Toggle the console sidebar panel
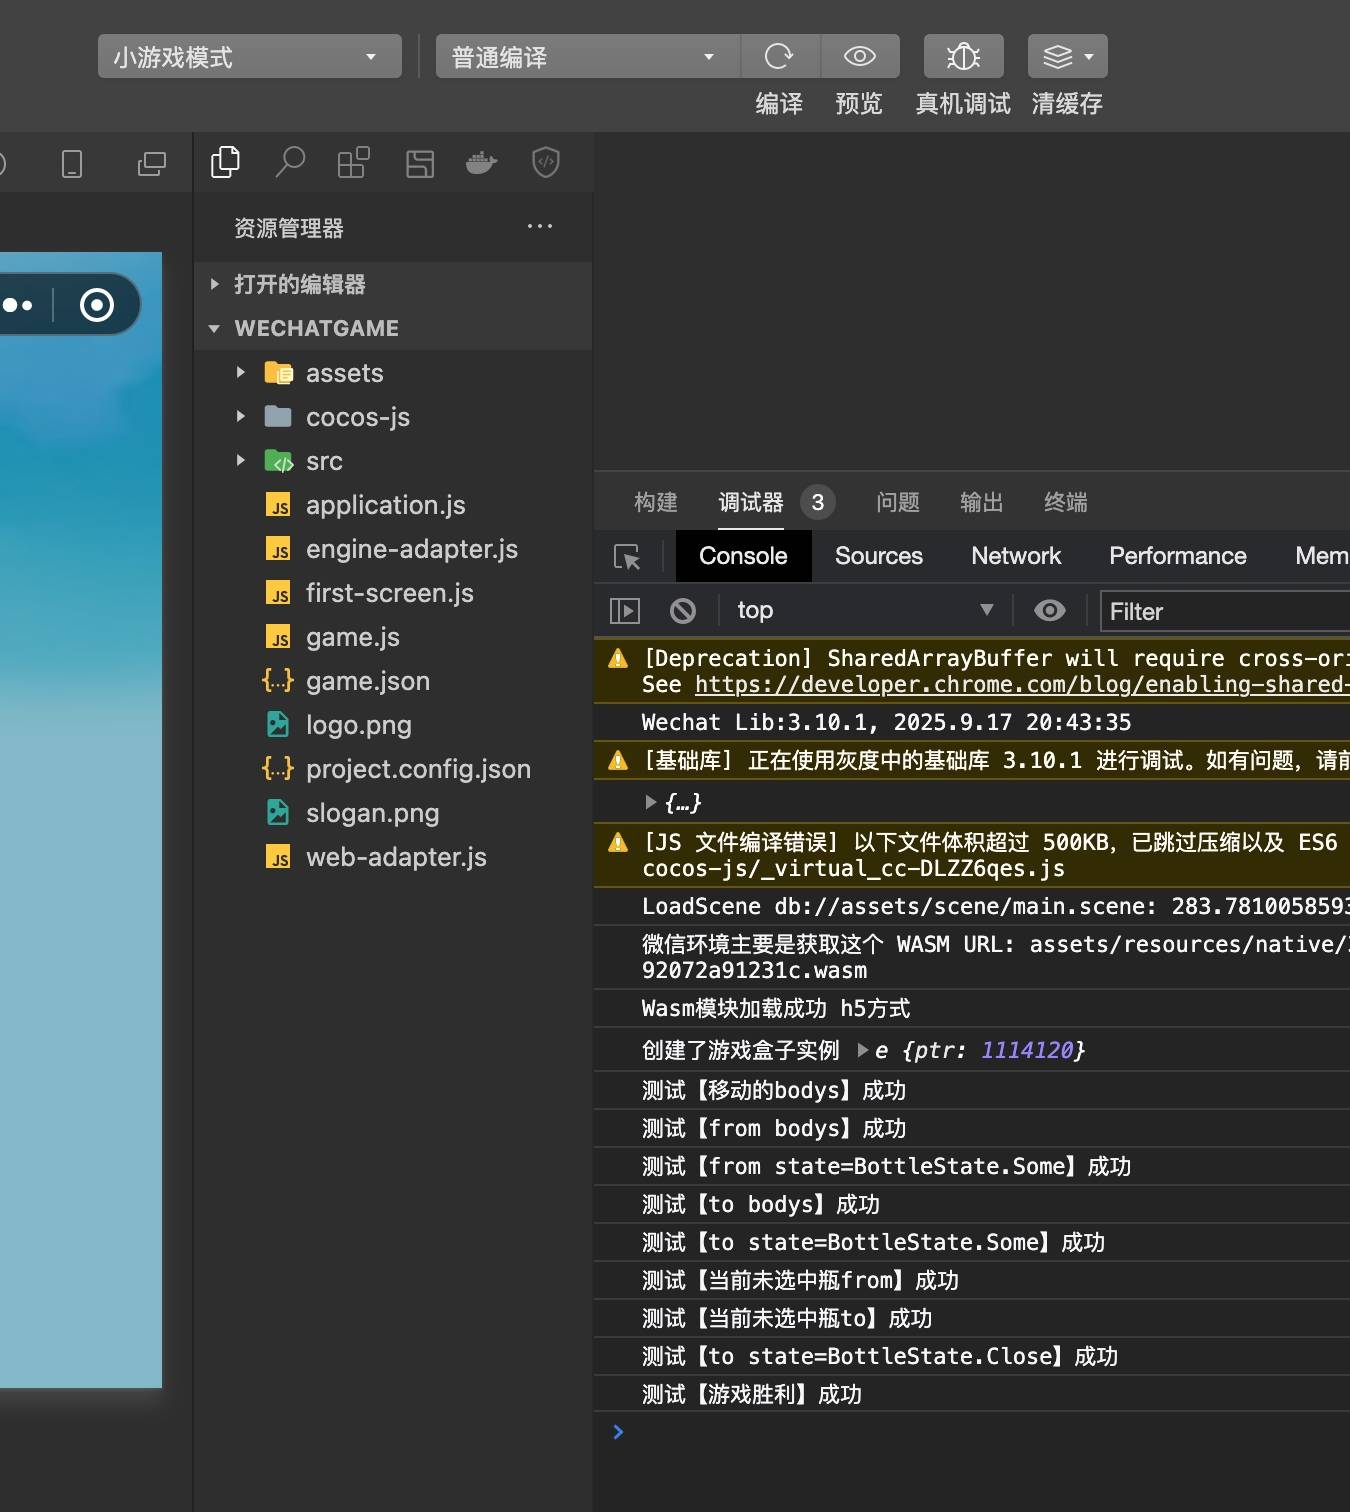This screenshot has width=1350, height=1512. 625,611
